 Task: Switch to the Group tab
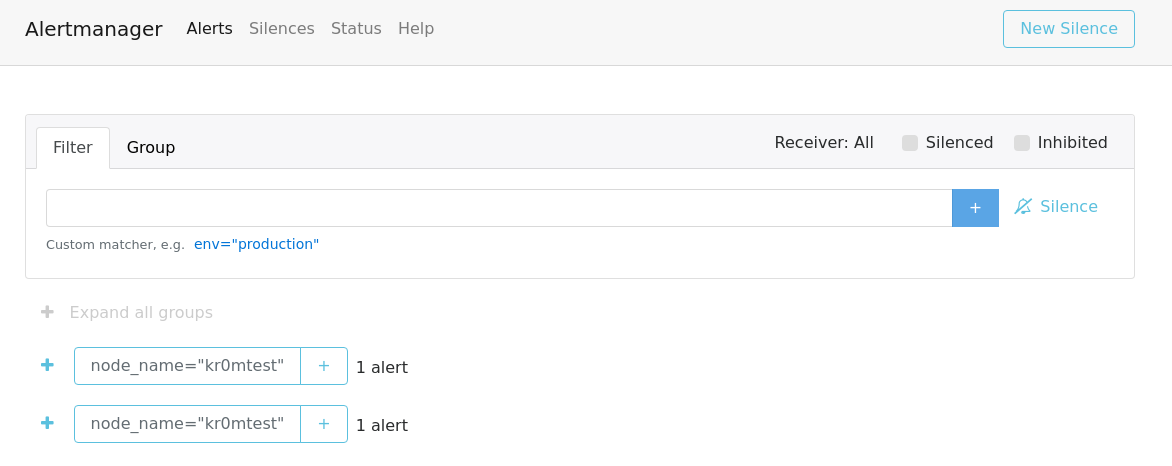point(151,148)
